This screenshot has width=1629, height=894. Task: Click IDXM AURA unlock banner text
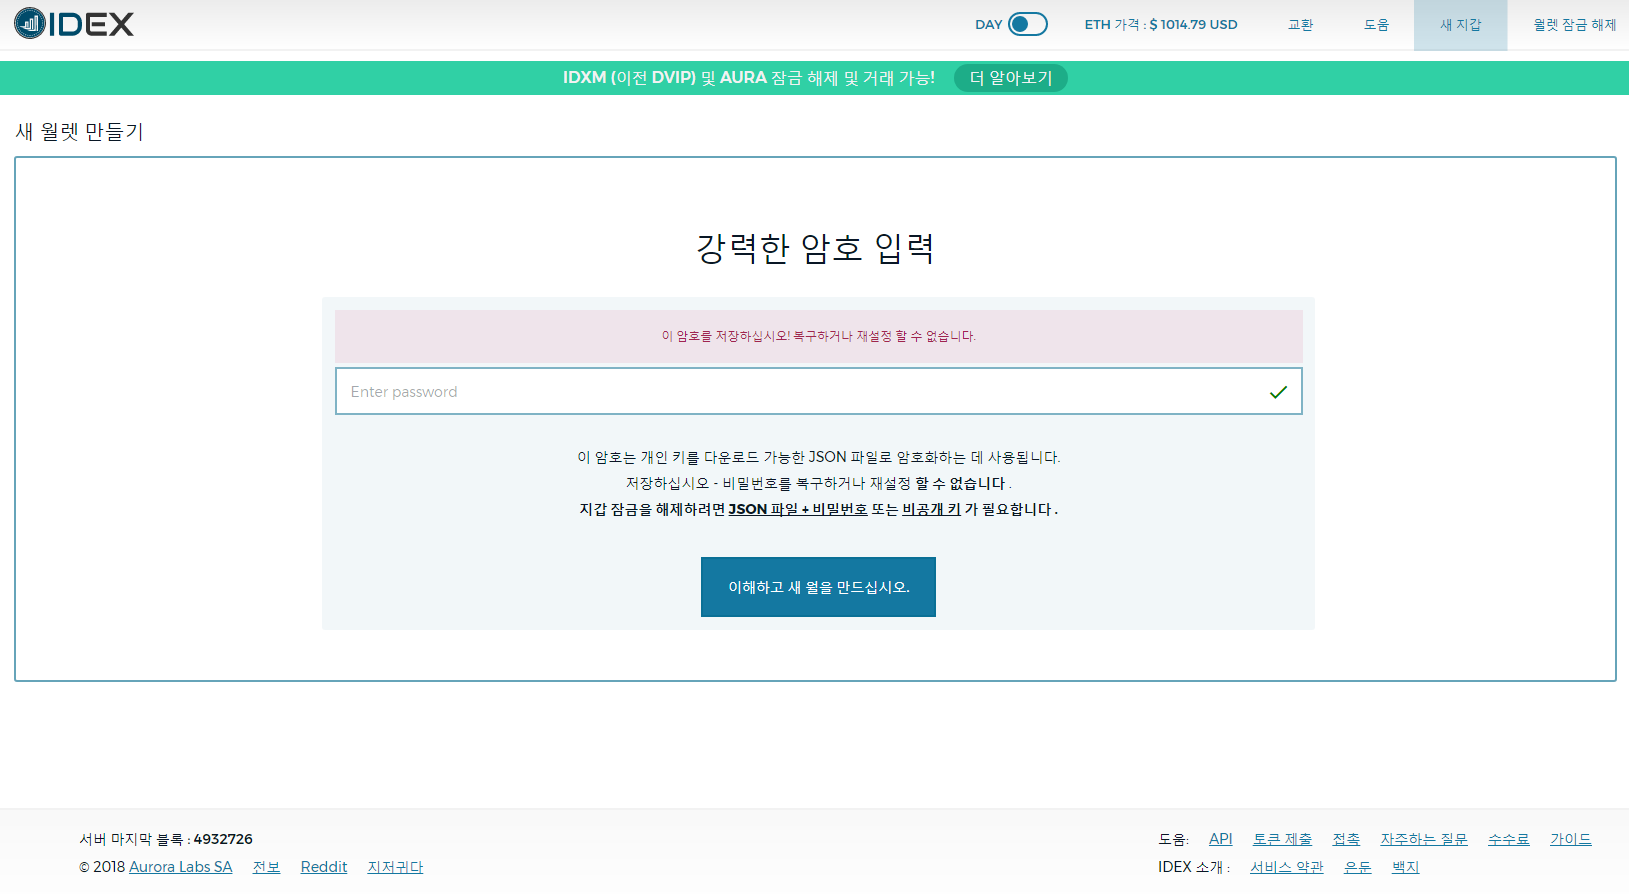tap(748, 78)
